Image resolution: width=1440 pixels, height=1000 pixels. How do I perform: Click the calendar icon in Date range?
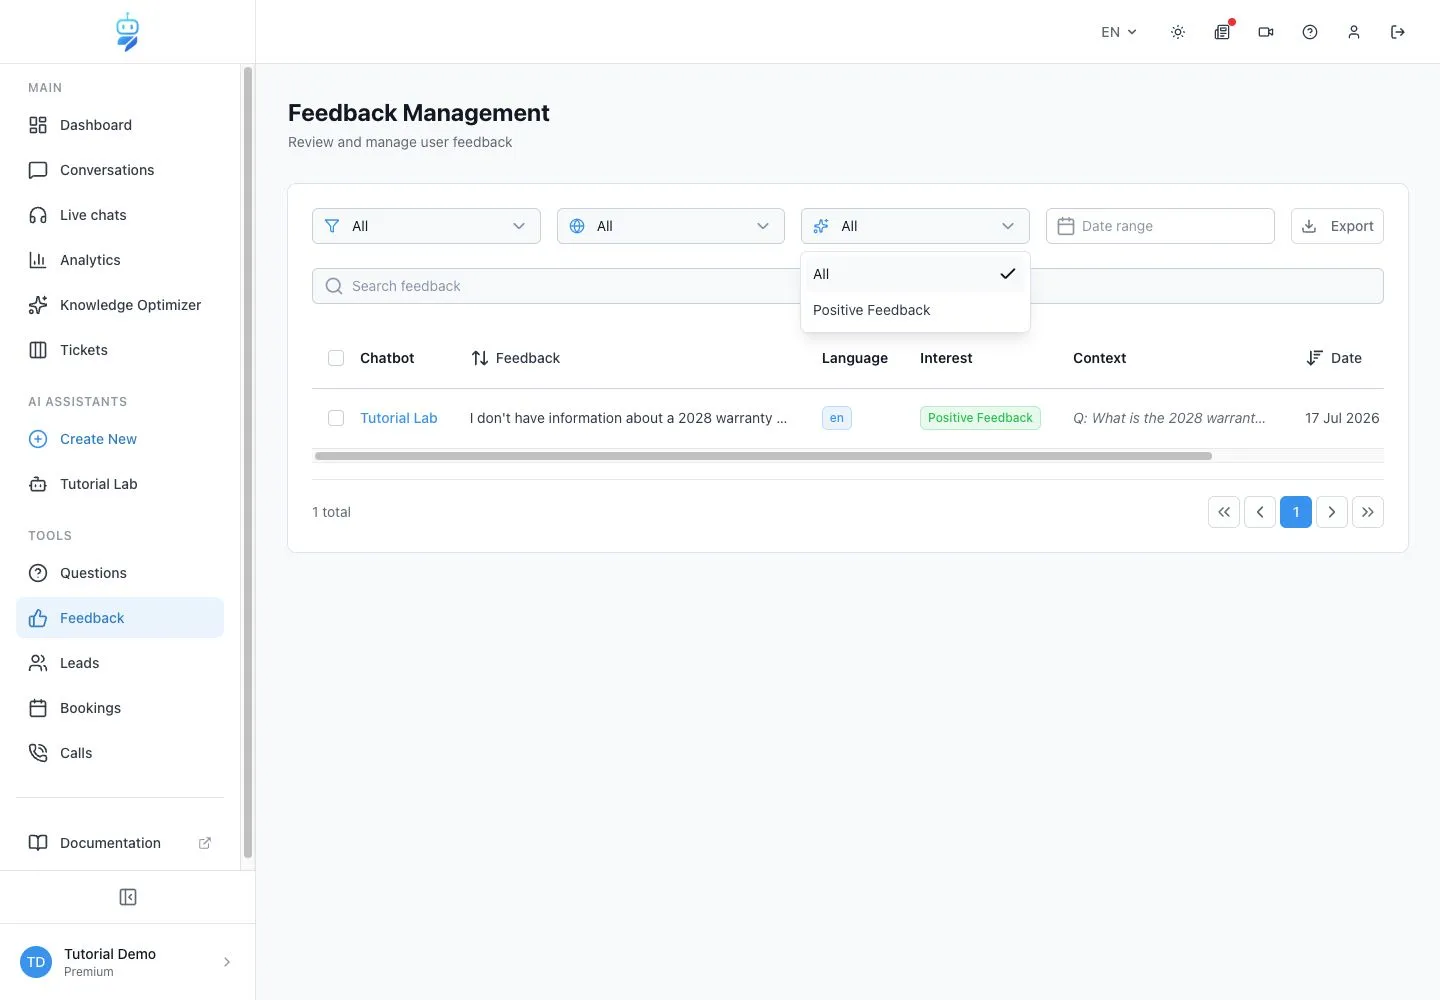coord(1066,226)
